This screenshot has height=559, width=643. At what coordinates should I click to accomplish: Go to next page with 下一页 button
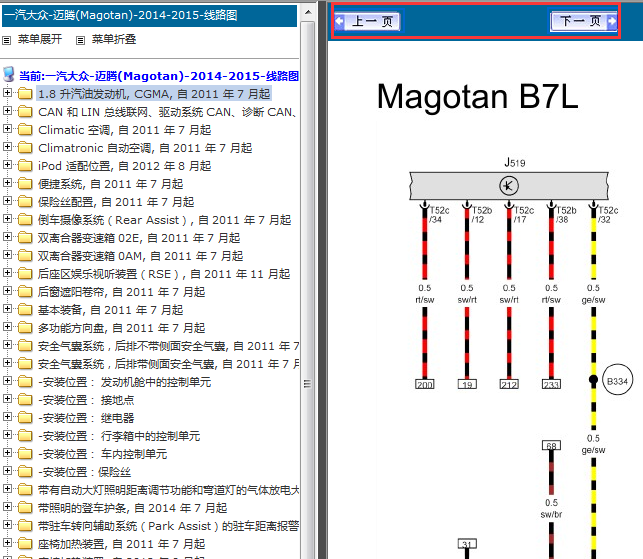(584, 21)
